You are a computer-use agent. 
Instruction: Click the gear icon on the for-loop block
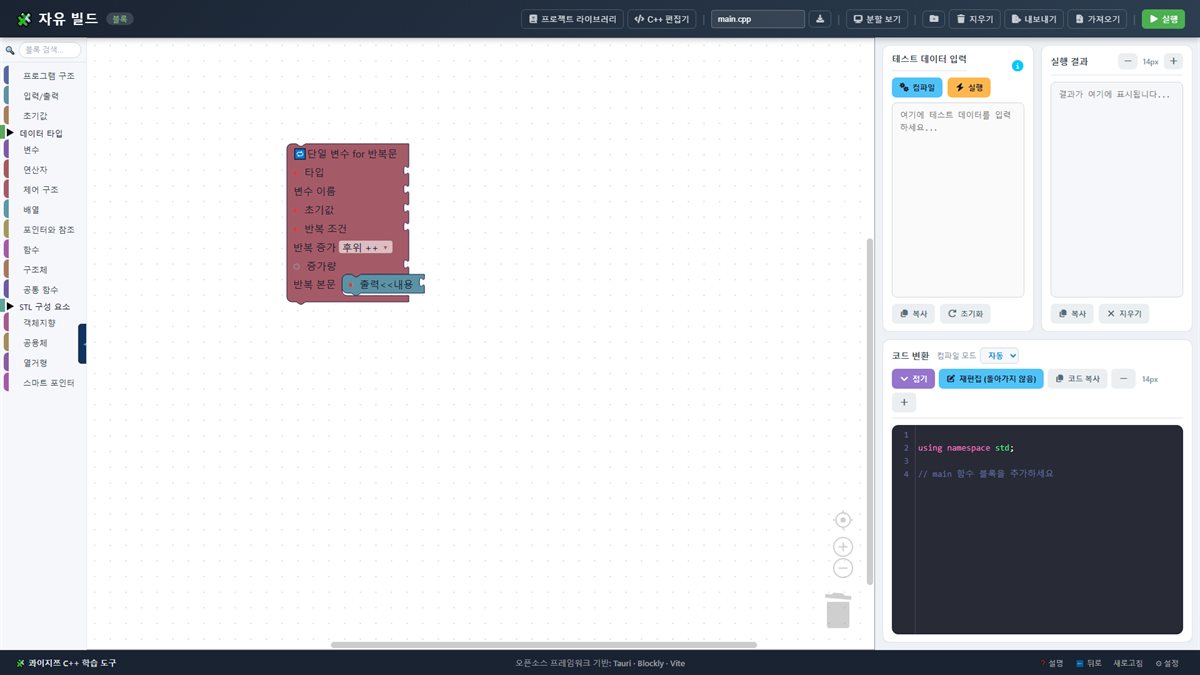[x=299, y=154]
